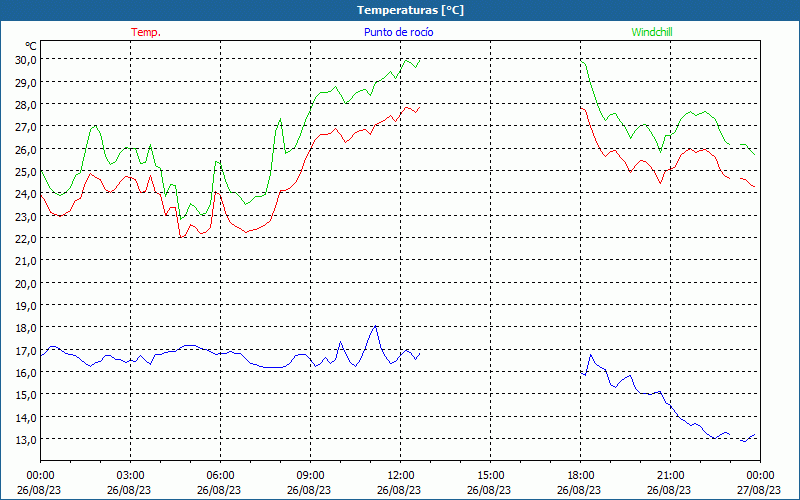
Task: Select the green Windchill legend label
Action: tap(652, 32)
